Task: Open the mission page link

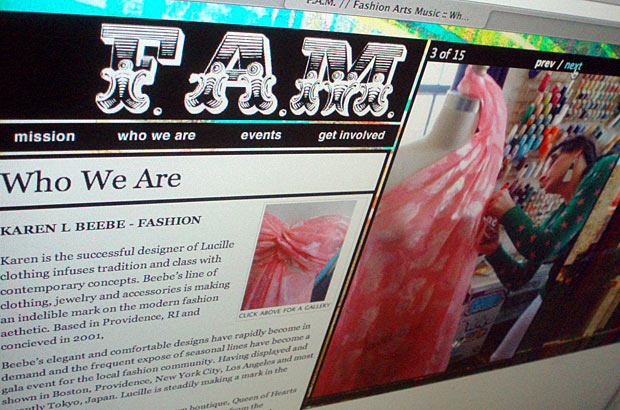Action: pyautogui.click(x=45, y=137)
